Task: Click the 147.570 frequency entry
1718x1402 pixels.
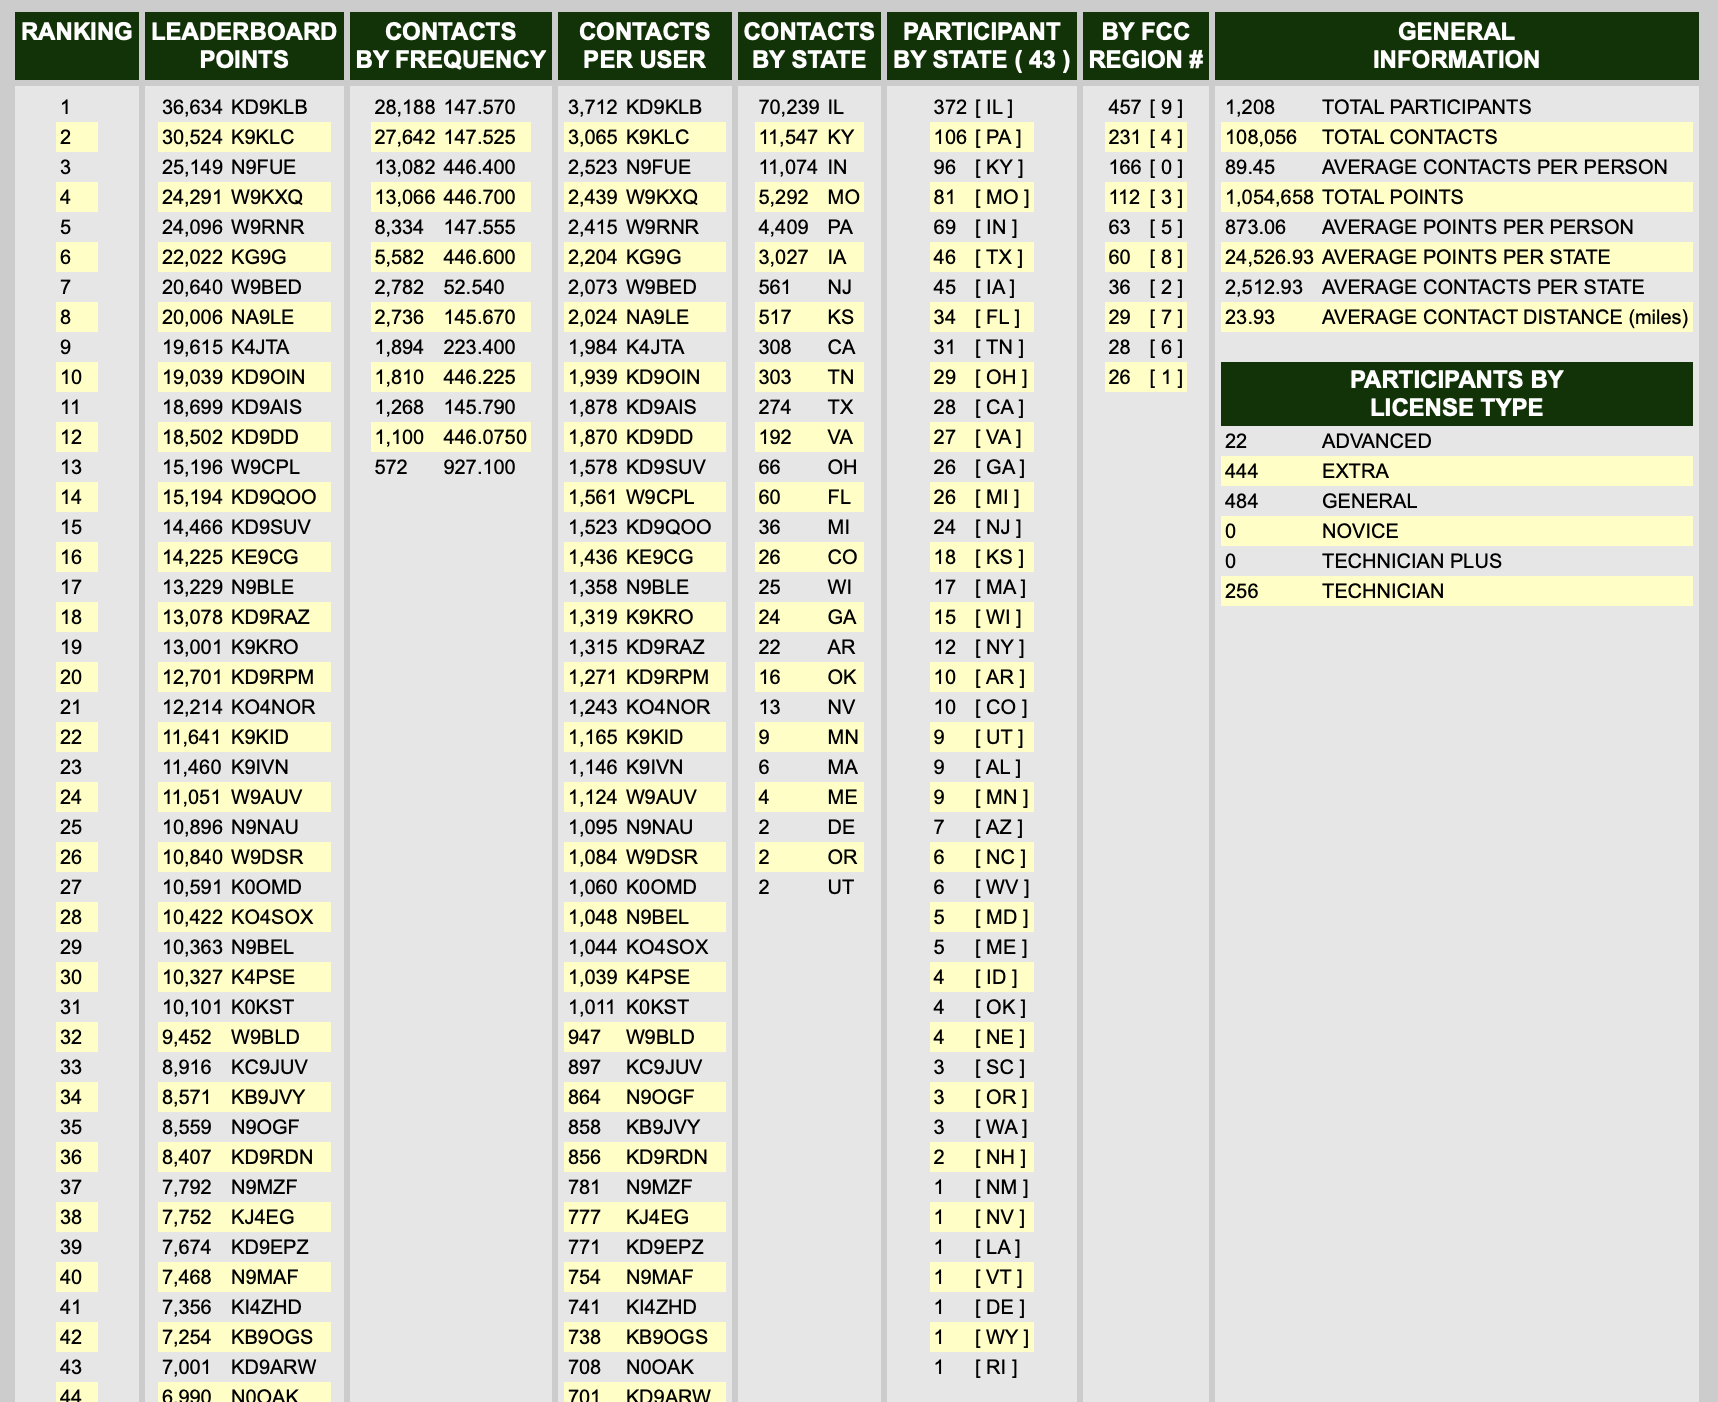Action: (479, 107)
